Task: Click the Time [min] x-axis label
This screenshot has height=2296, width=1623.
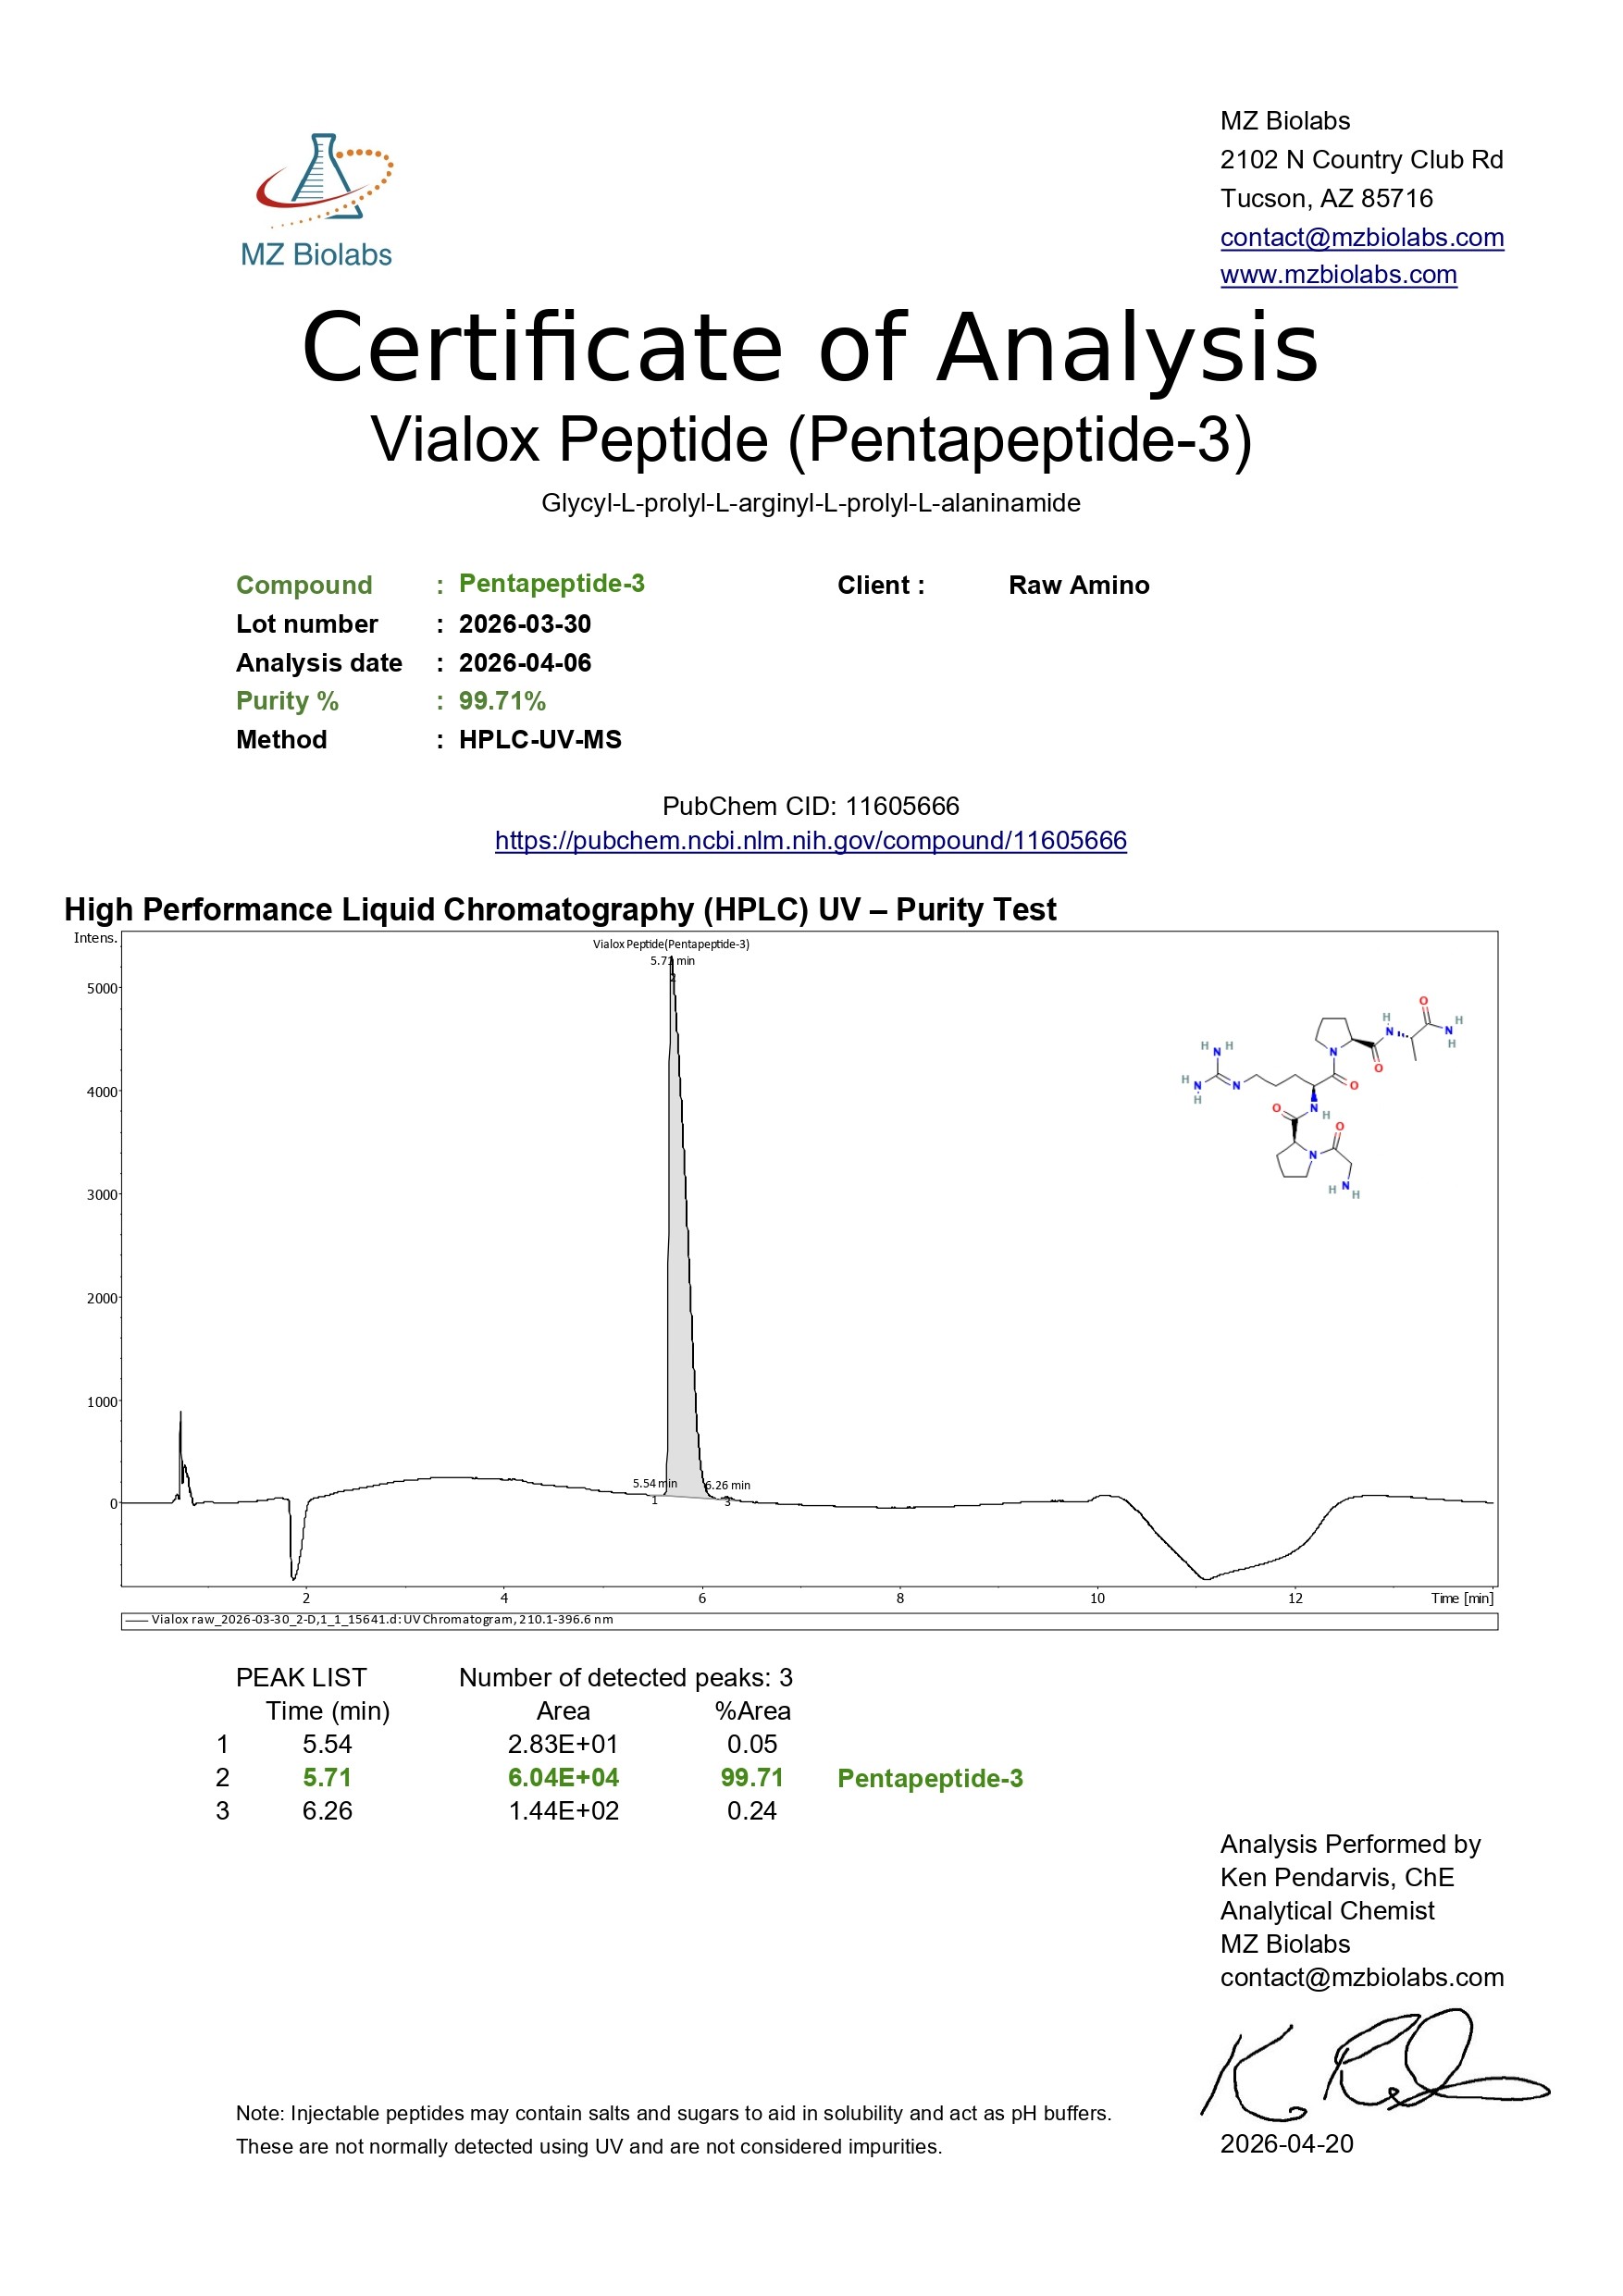Action: (x=1462, y=1598)
